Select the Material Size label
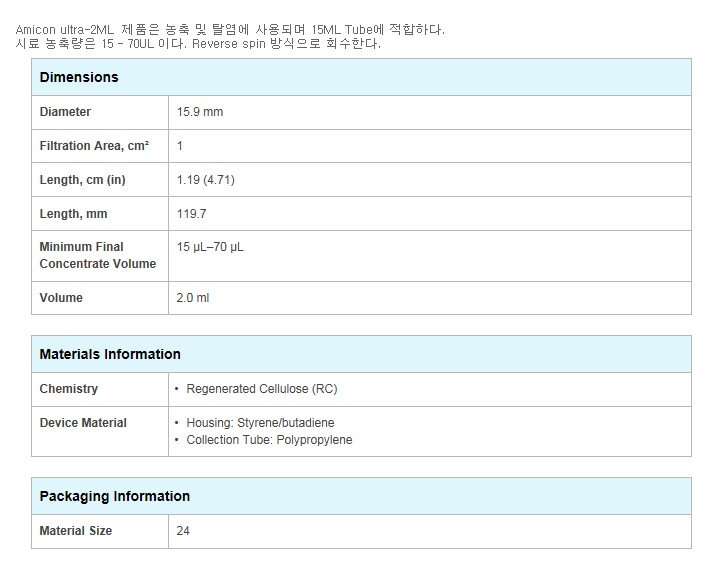This screenshot has width=720, height=571. click(x=76, y=531)
